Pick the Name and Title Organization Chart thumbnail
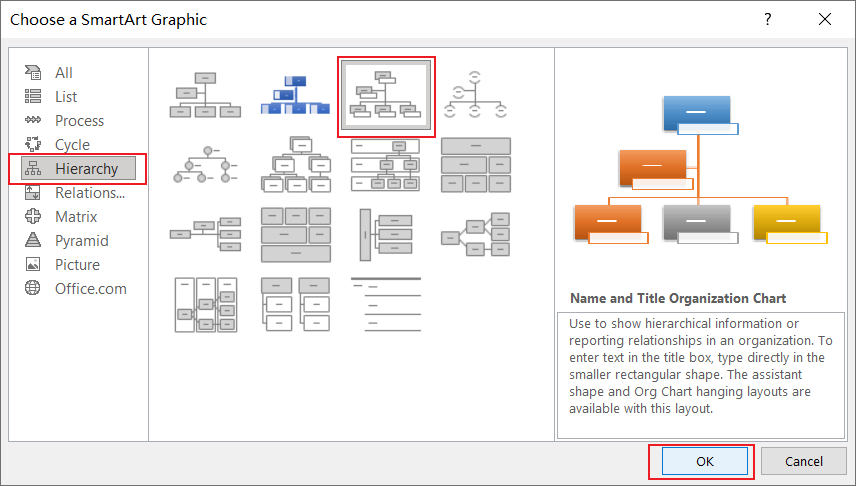 [x=386, y=95]
